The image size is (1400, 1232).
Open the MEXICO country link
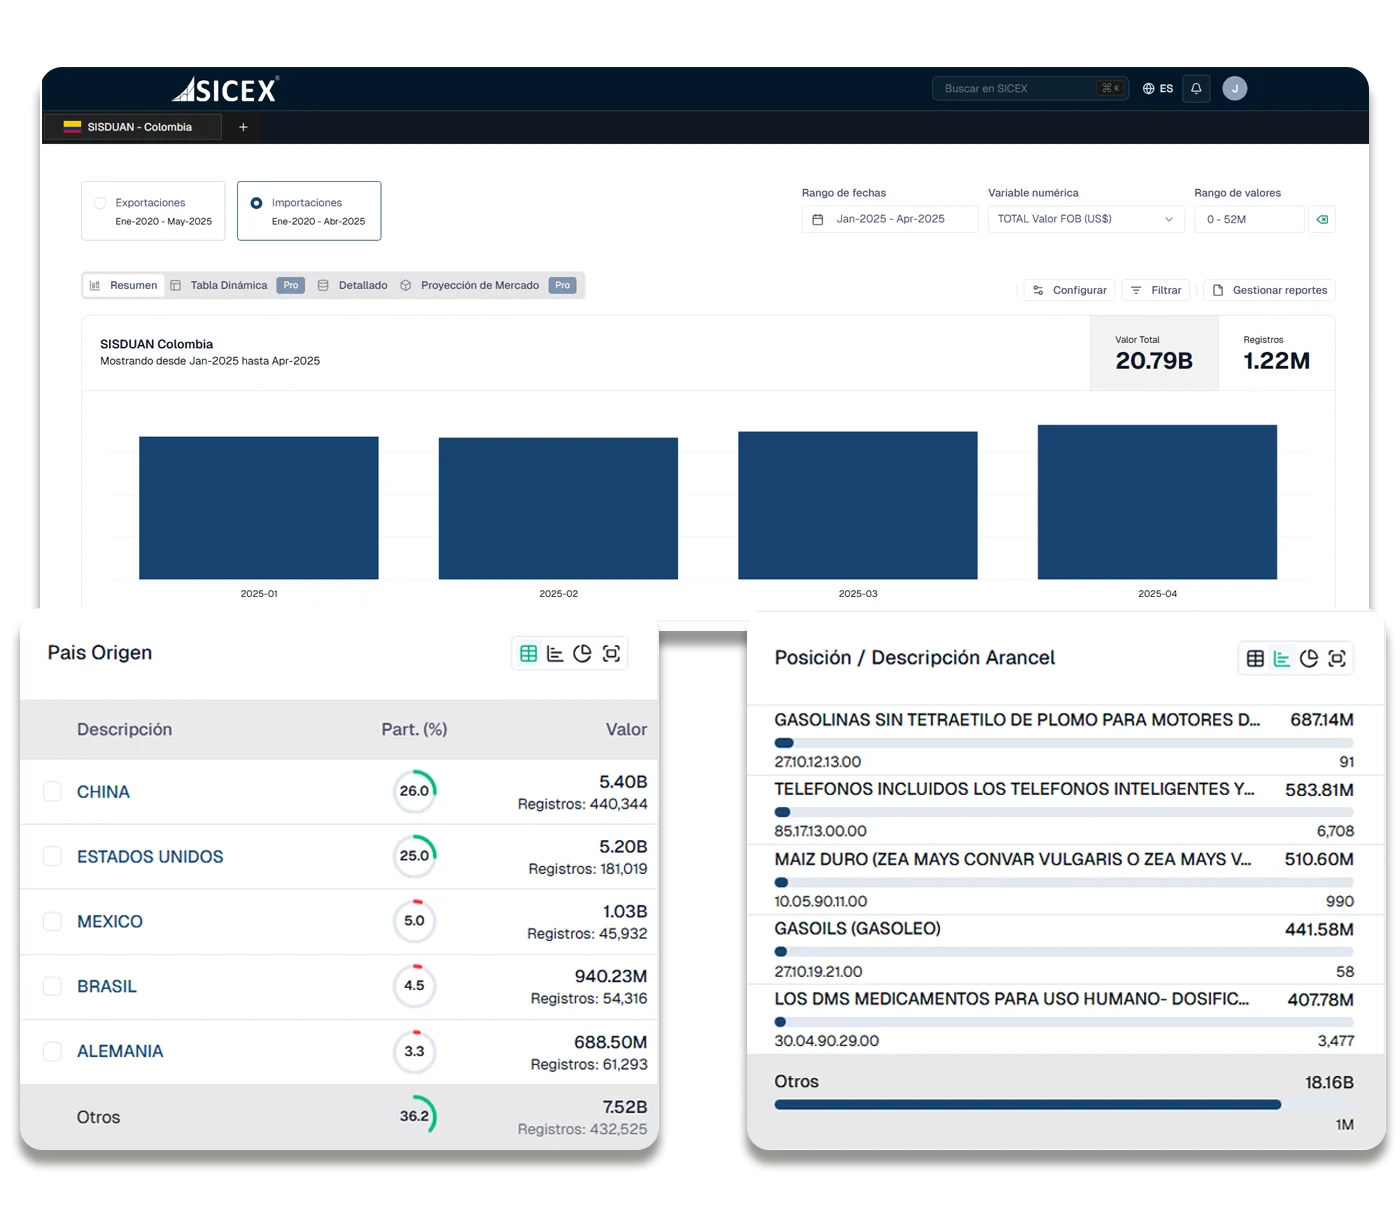click(110, 922)
